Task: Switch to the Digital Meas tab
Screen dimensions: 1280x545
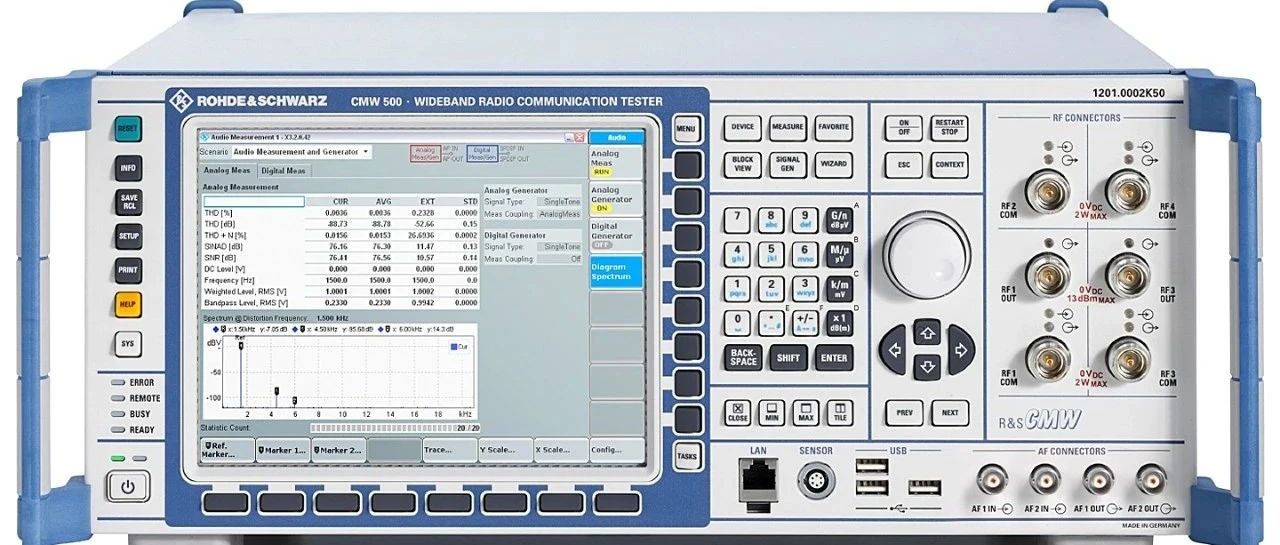Action: coord(283,170)
